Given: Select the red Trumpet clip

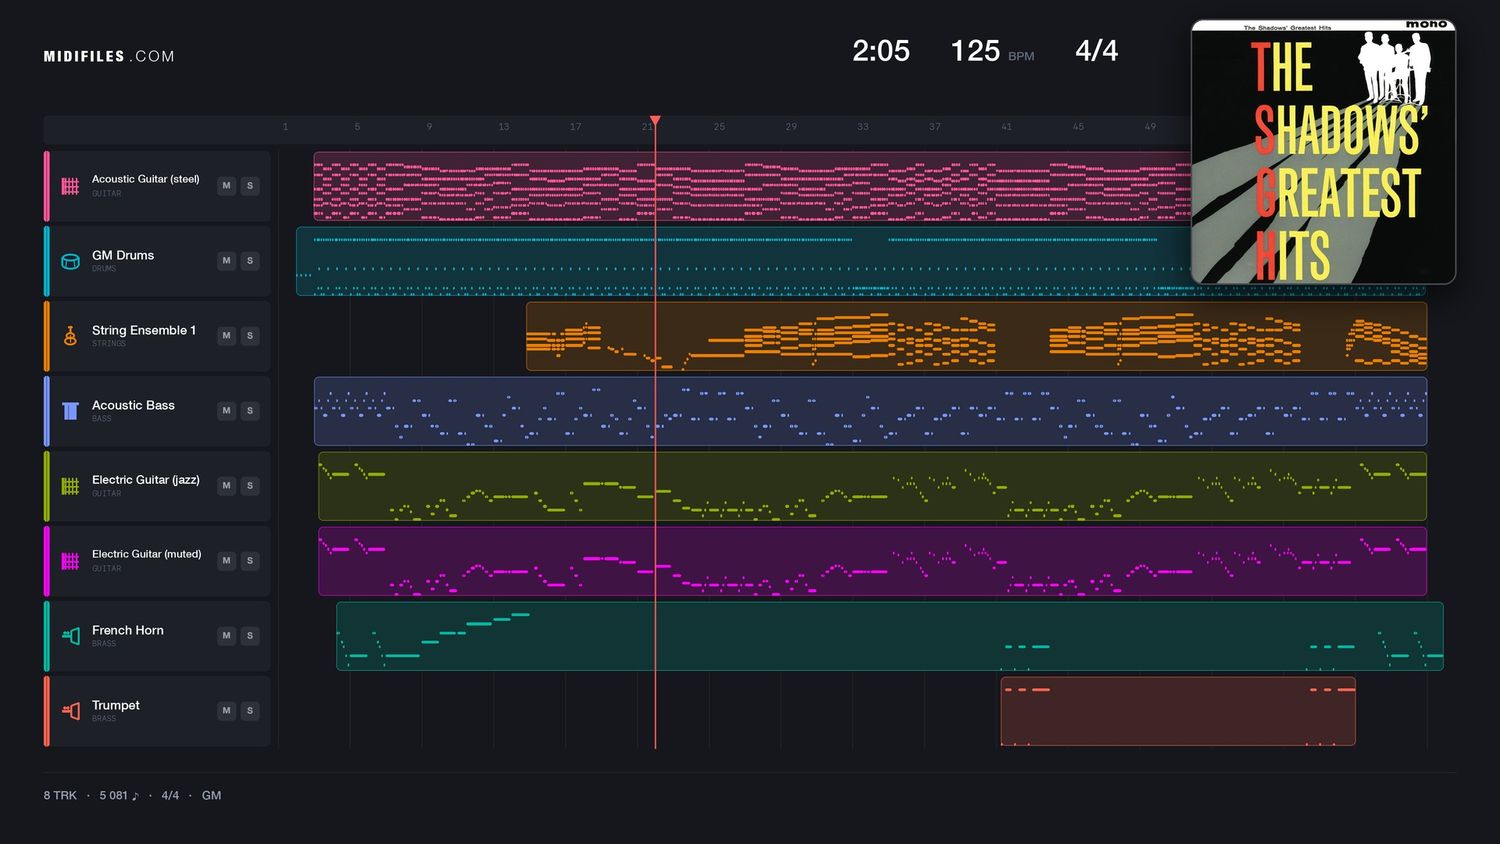Looking at the screenshot, I should (x=1178, y=711).
